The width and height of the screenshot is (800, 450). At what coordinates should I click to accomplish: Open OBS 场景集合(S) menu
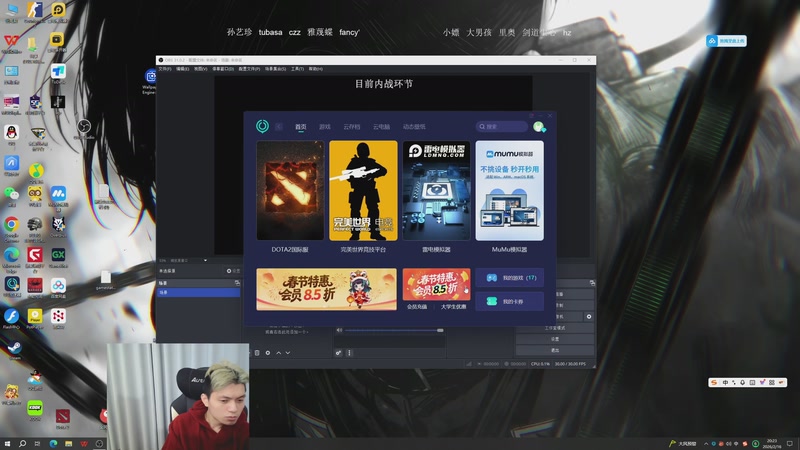276,69
